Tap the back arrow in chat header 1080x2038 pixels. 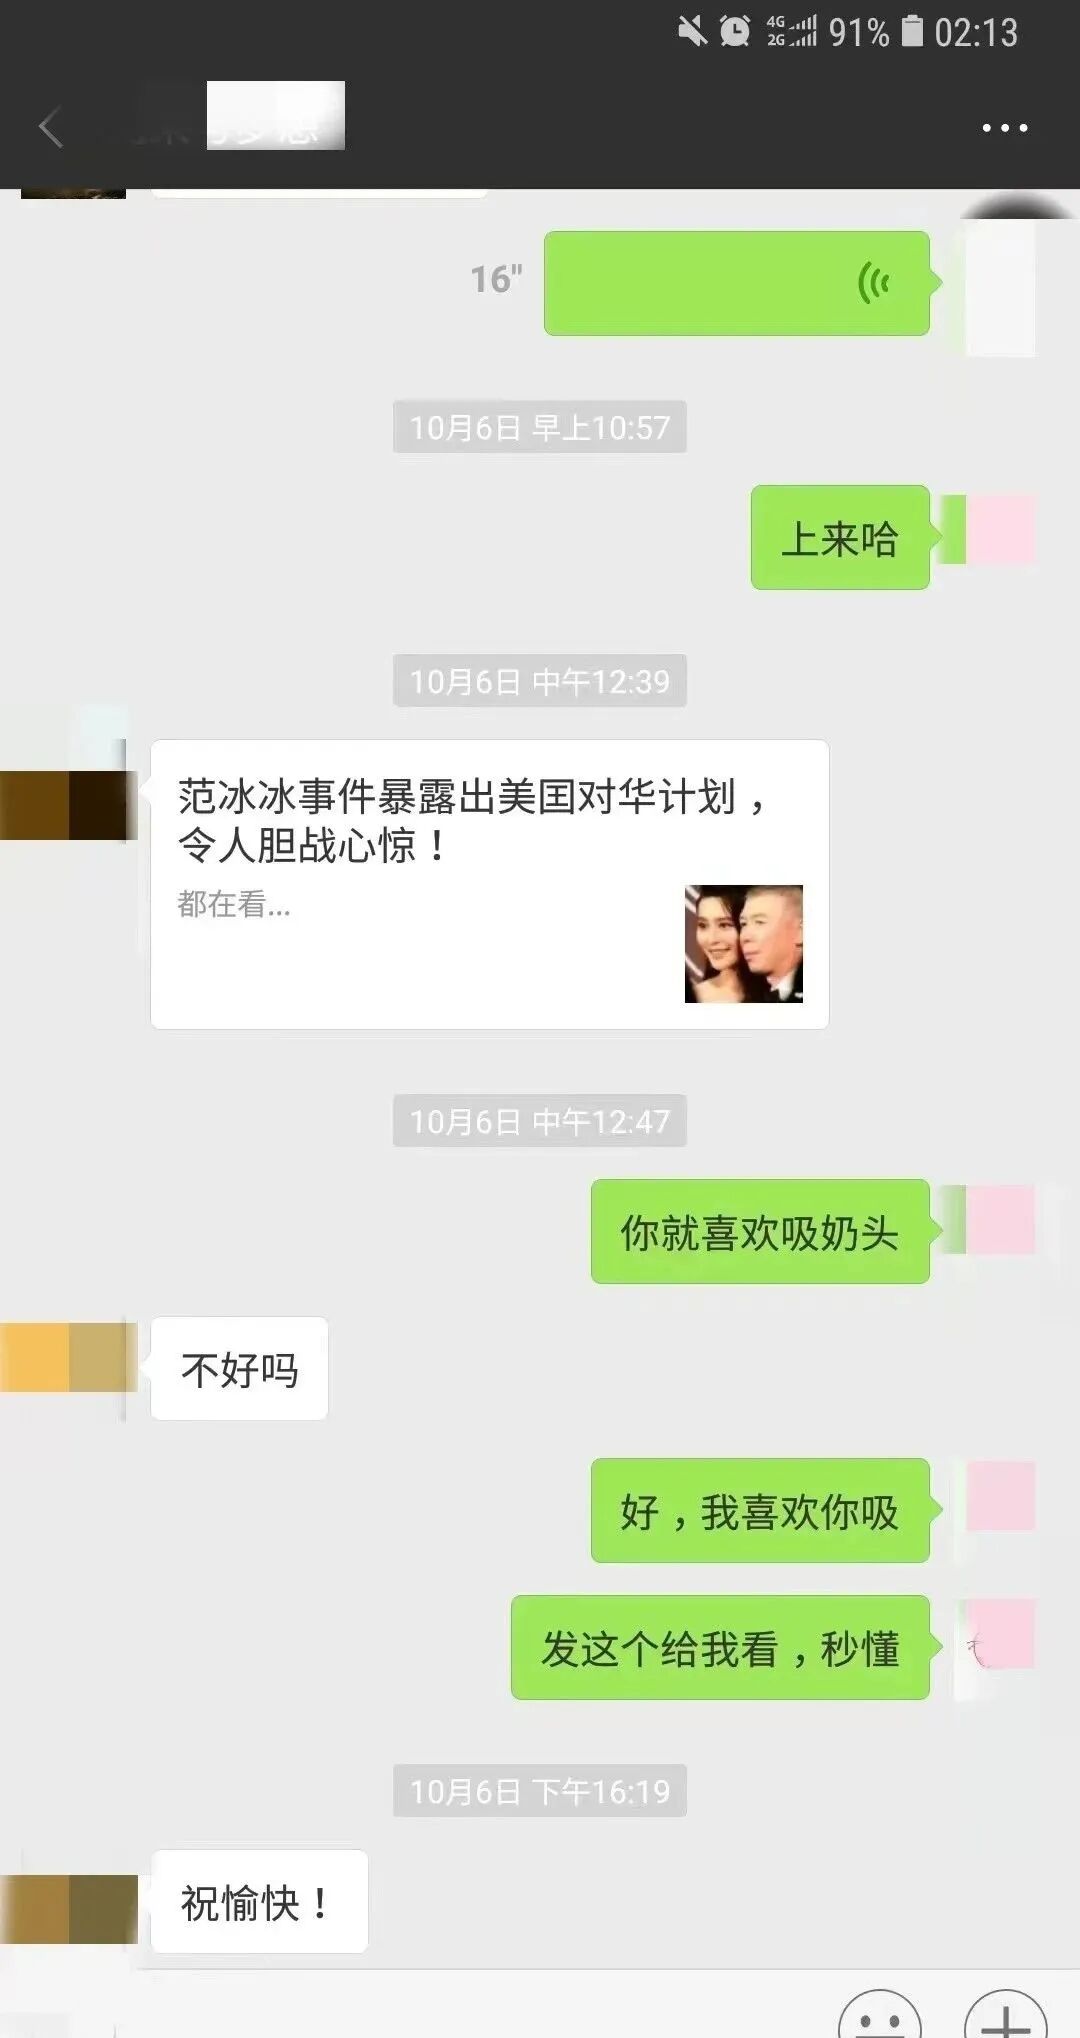click(51, 127)
